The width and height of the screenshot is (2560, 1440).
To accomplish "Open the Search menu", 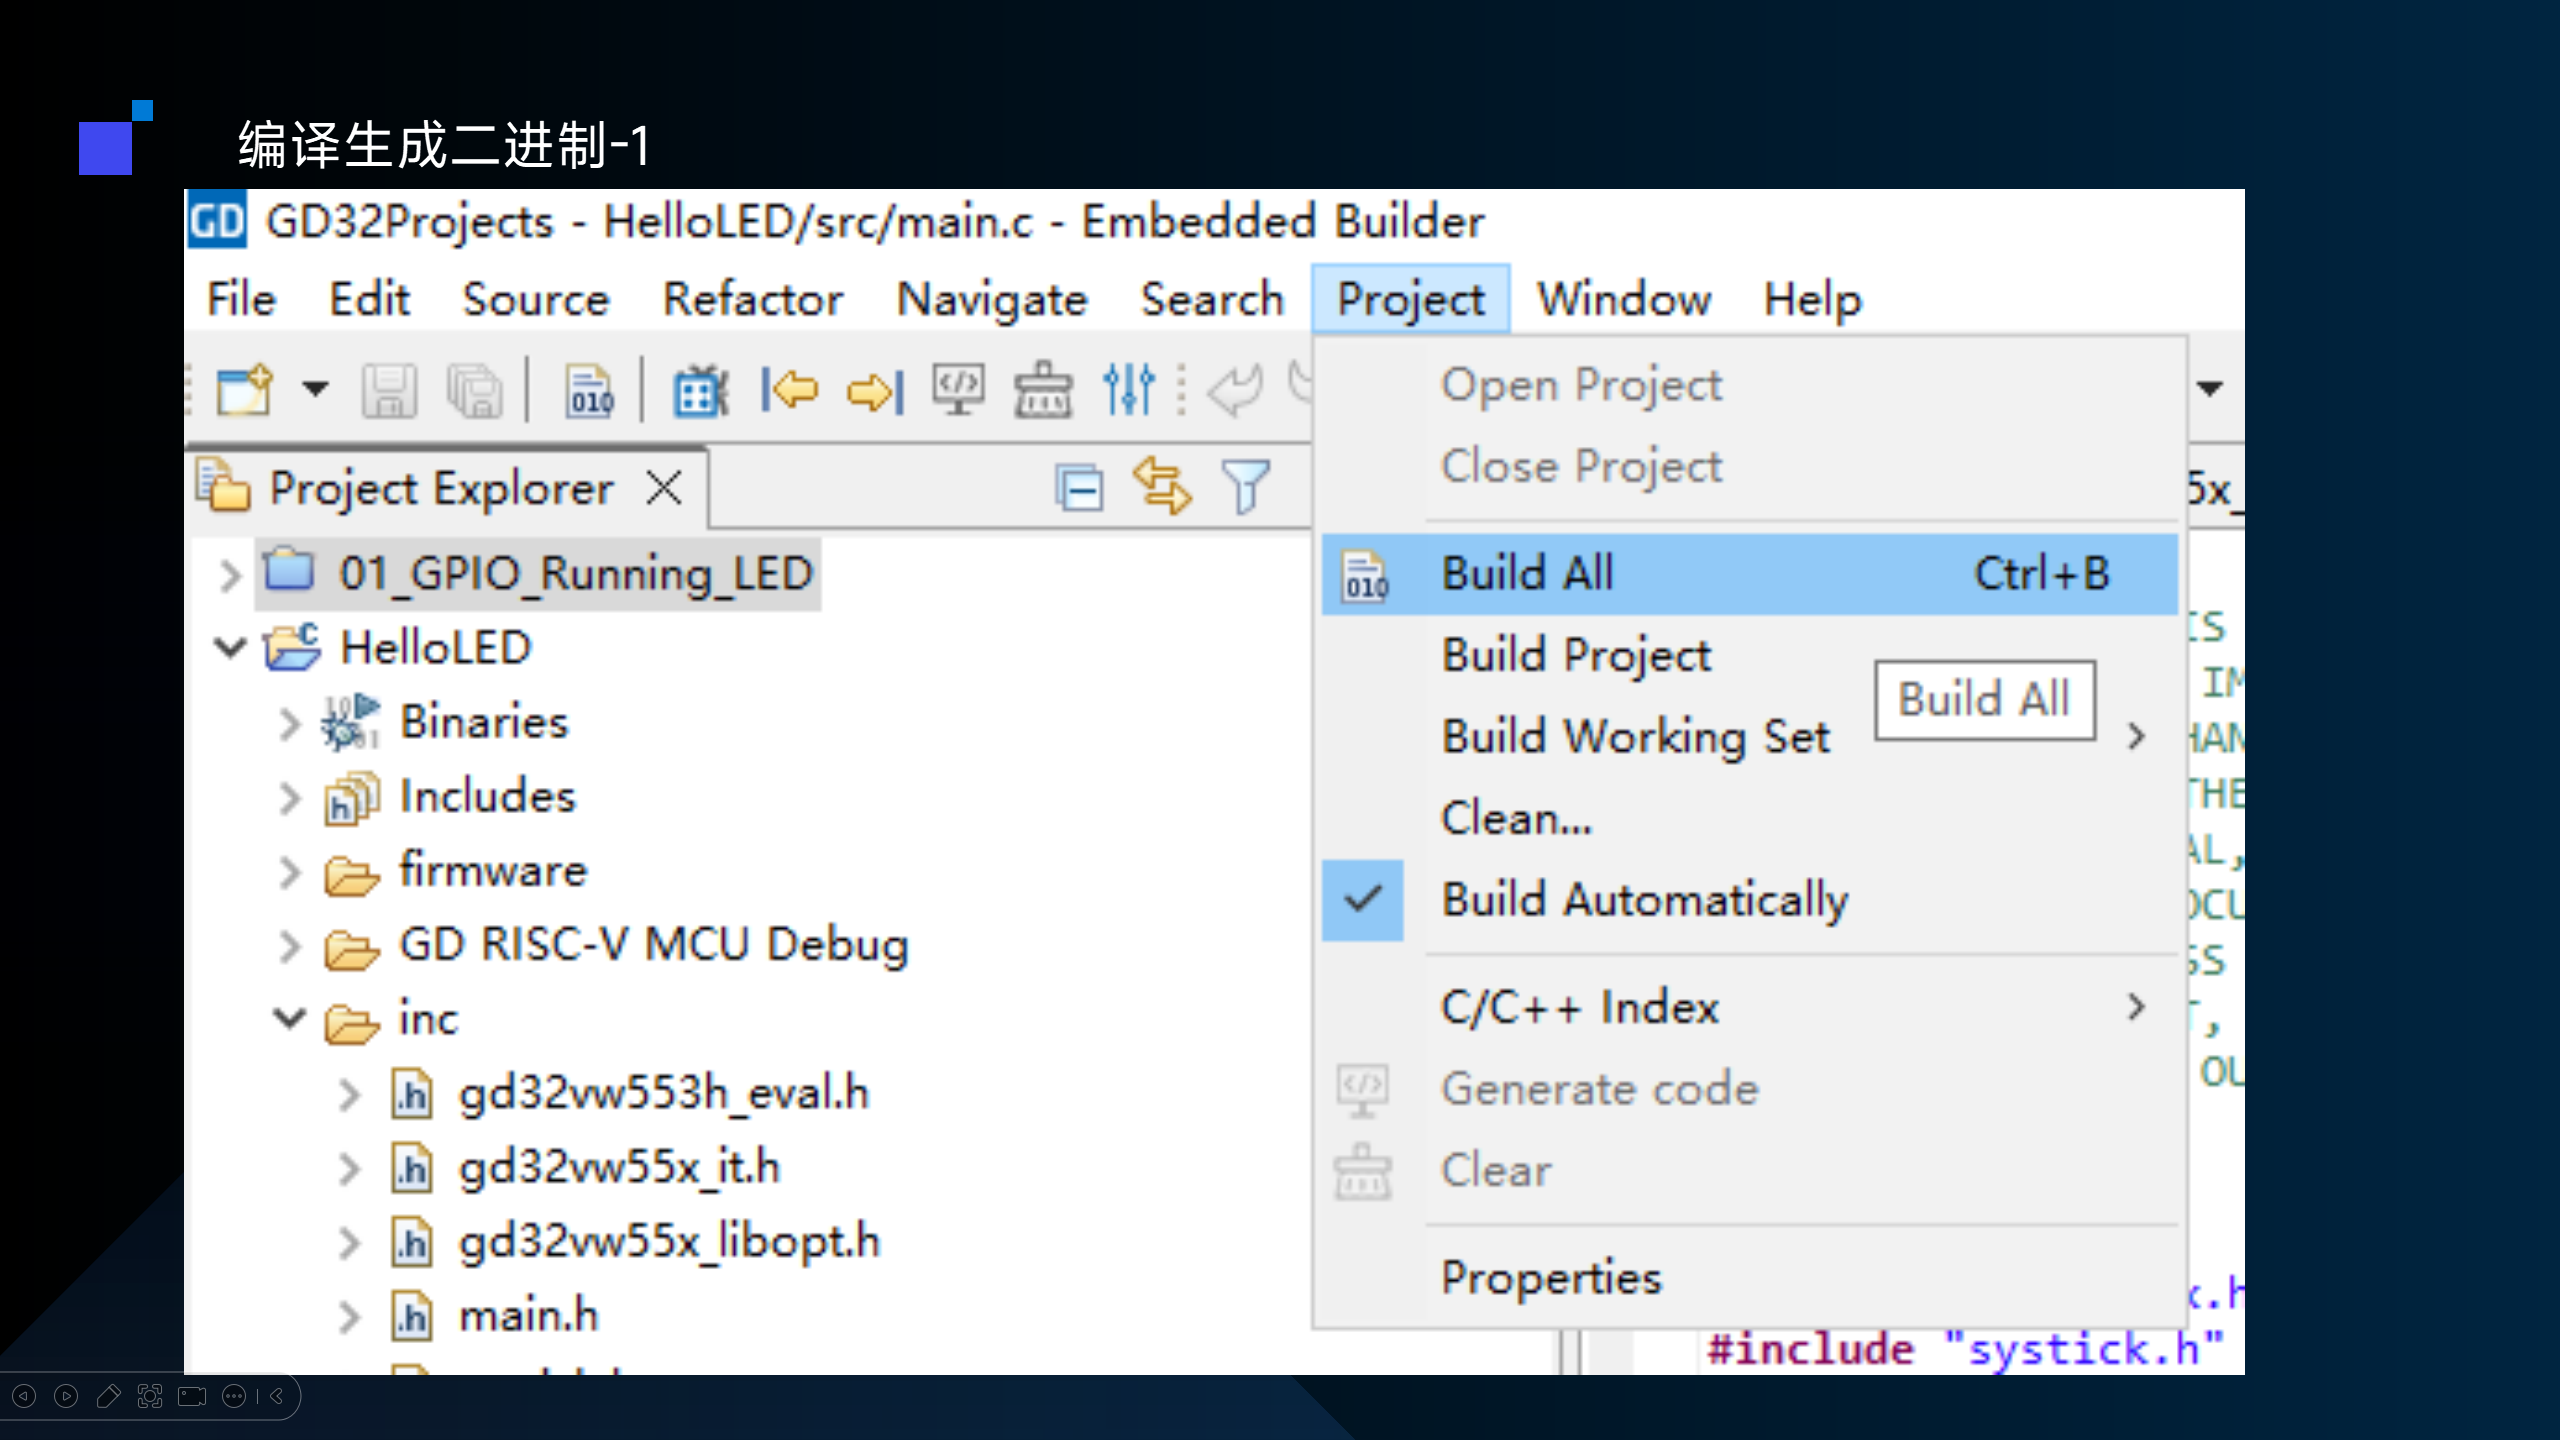I will point(1212,299).
